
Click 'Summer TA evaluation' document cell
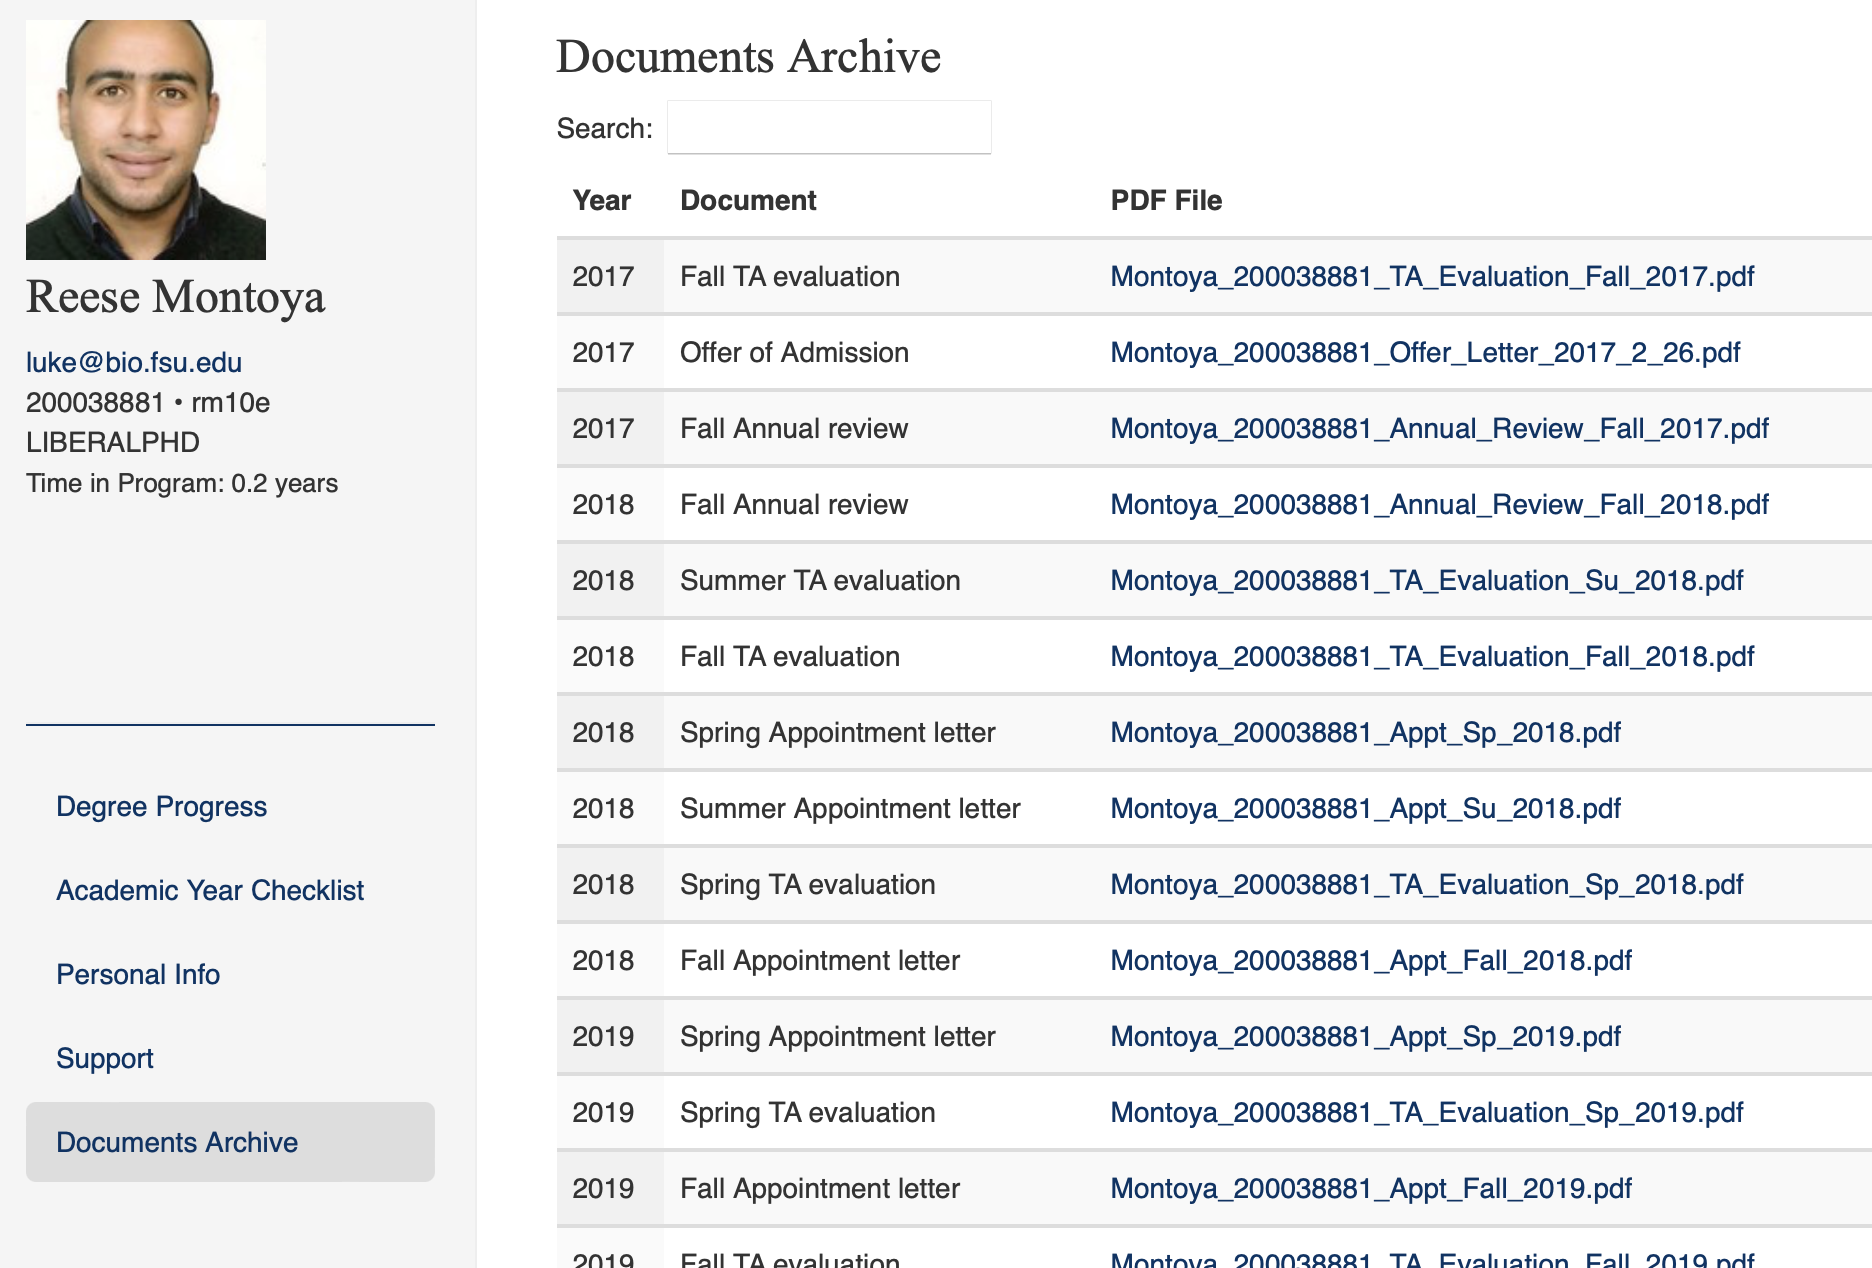point(820,580)
